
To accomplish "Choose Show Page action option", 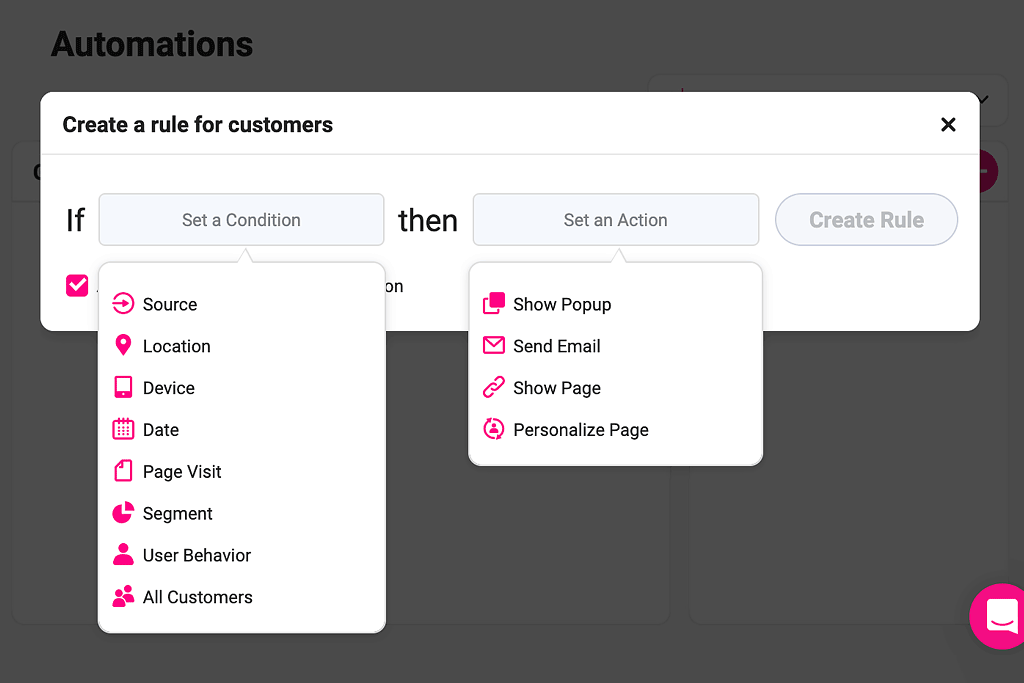I will pyautogui.click(x=557, y=388).
